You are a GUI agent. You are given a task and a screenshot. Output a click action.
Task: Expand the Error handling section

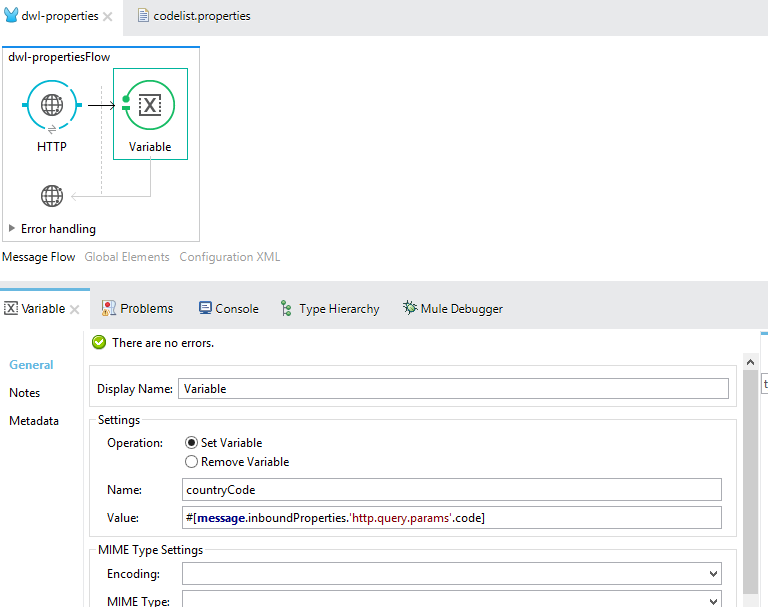pyautogui.click(x=12, y=229)
